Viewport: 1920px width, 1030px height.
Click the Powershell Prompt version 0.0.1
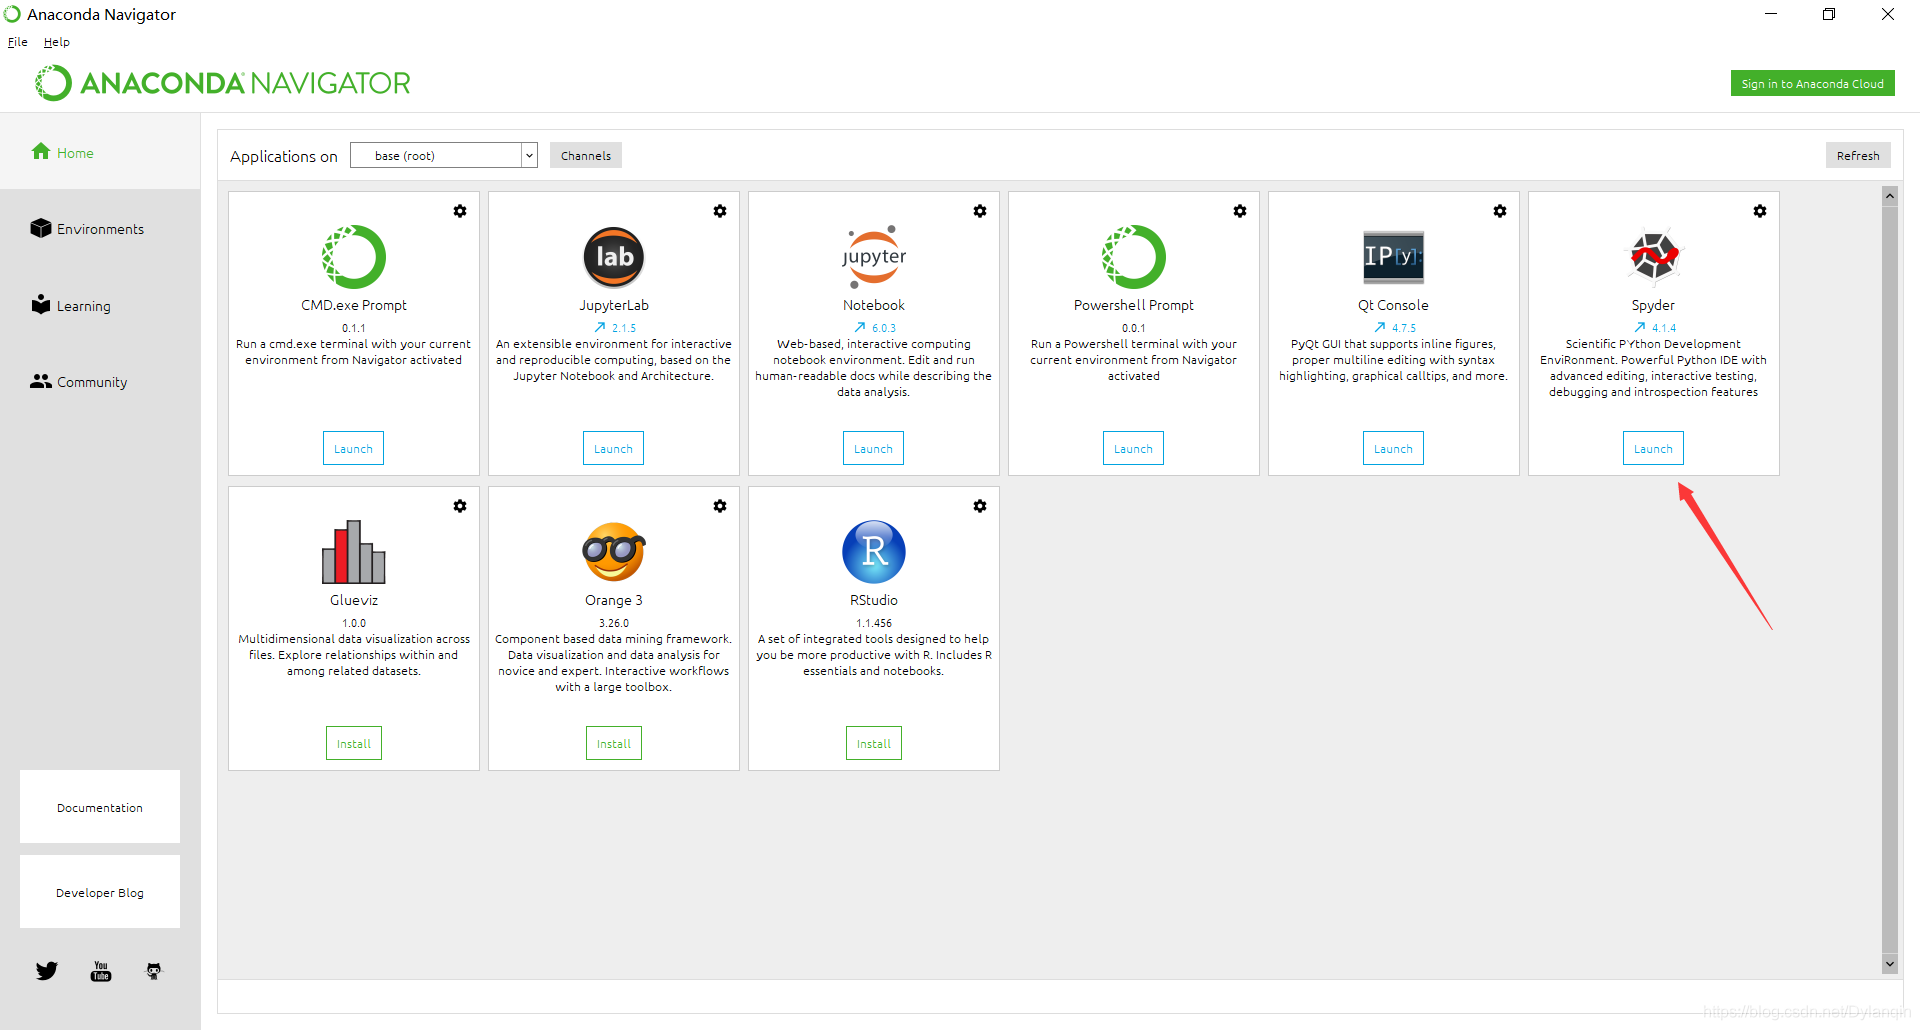(x=1134, y=328)
